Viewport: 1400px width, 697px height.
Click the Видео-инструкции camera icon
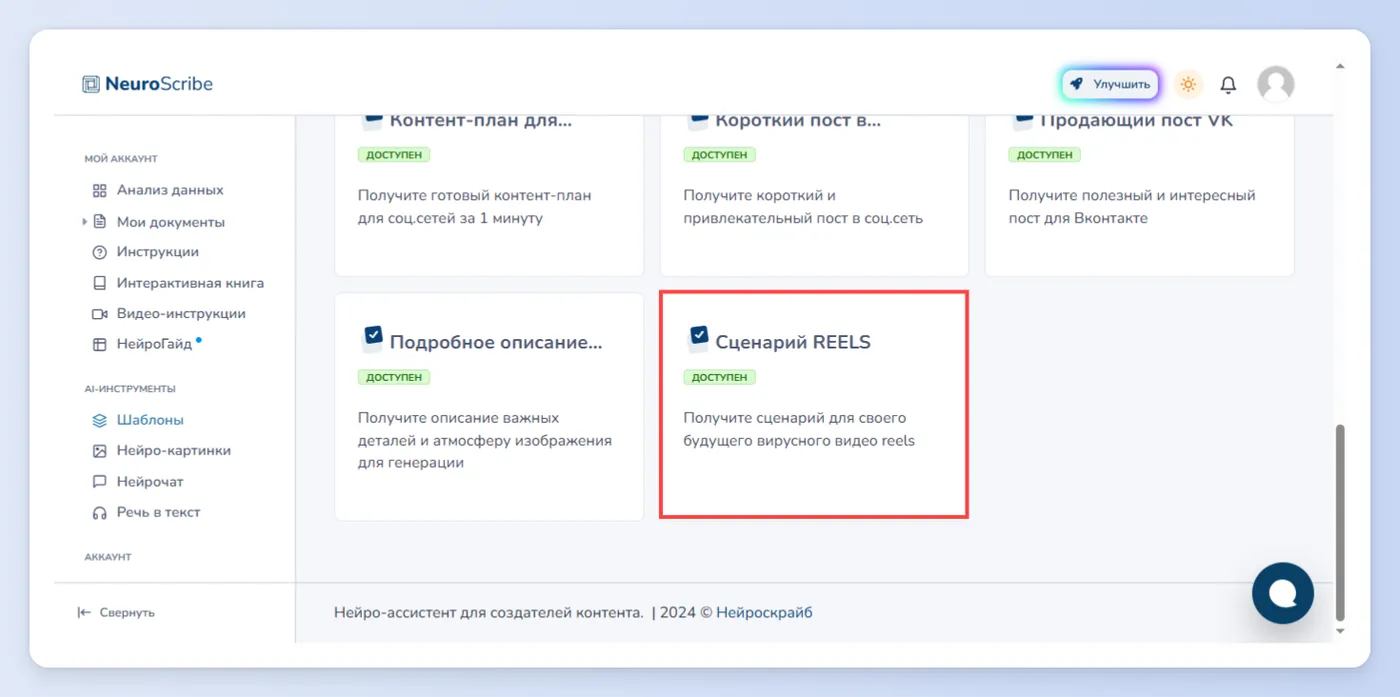tap(99, 314)
